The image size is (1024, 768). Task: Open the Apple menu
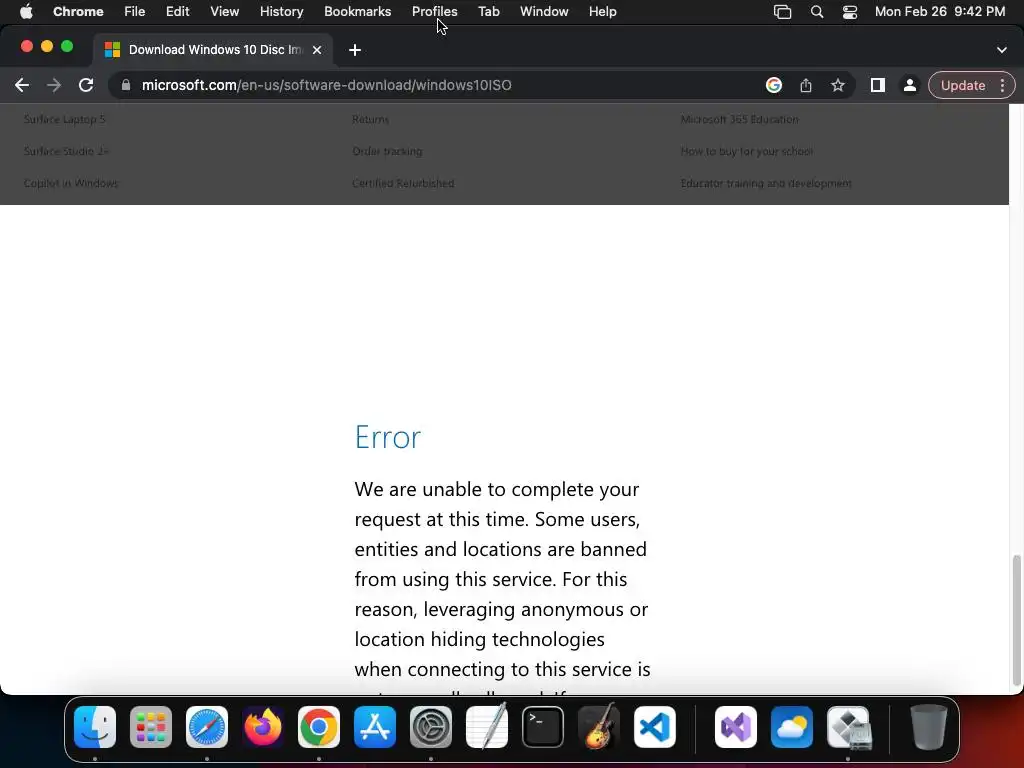tap(26, 12)
